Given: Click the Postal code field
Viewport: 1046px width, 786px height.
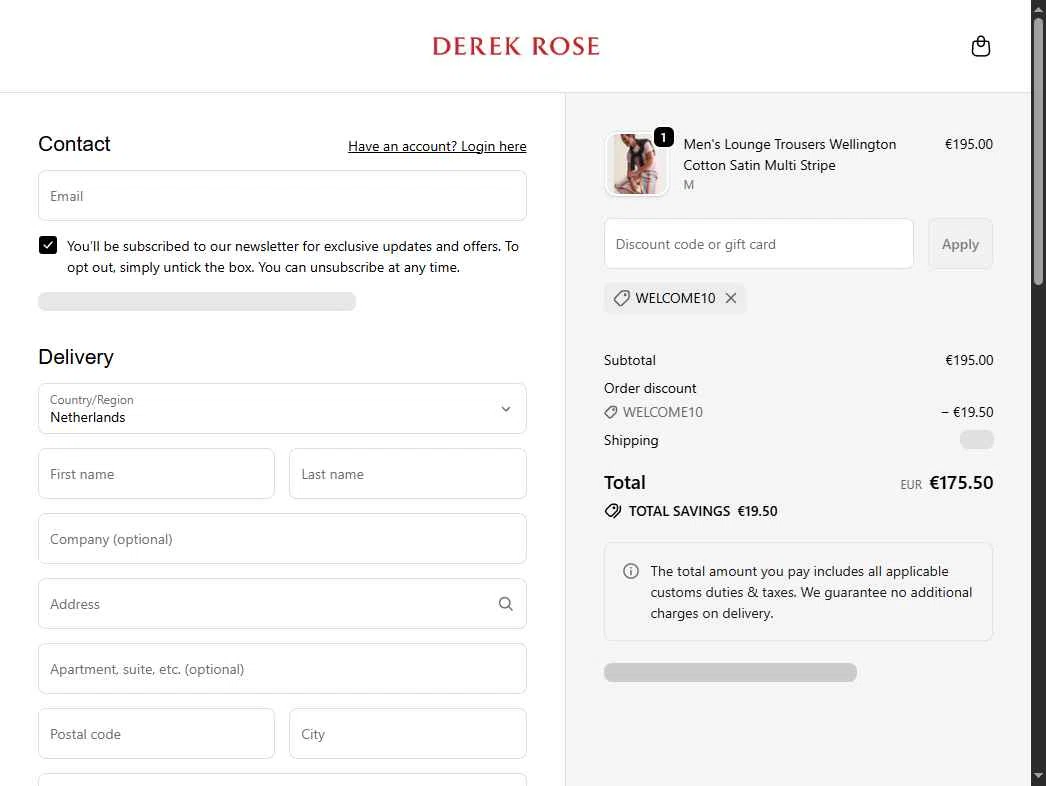Looking at the screenshot, I should click(156, 734).
